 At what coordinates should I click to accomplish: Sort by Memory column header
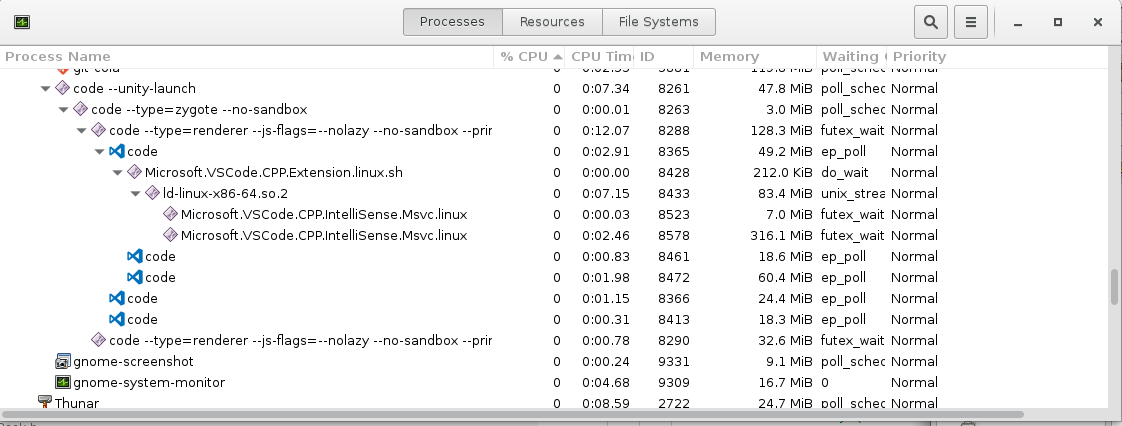coord(755,57)
